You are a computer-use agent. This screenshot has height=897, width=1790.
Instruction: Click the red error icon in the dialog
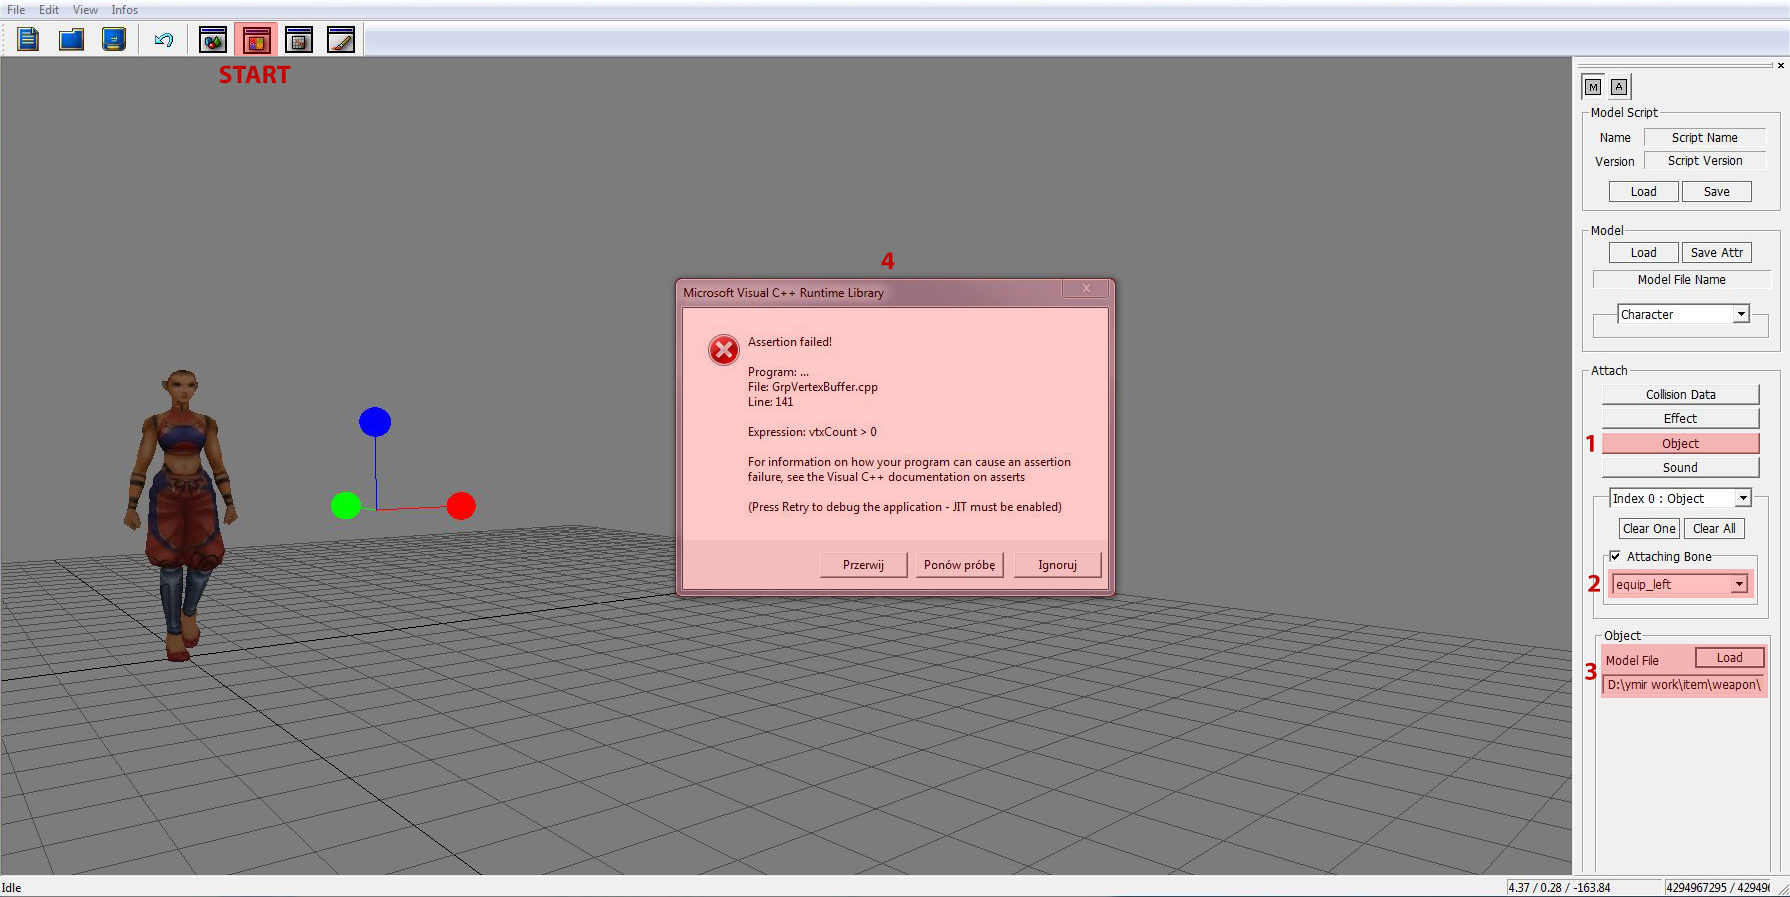point(724,350)
